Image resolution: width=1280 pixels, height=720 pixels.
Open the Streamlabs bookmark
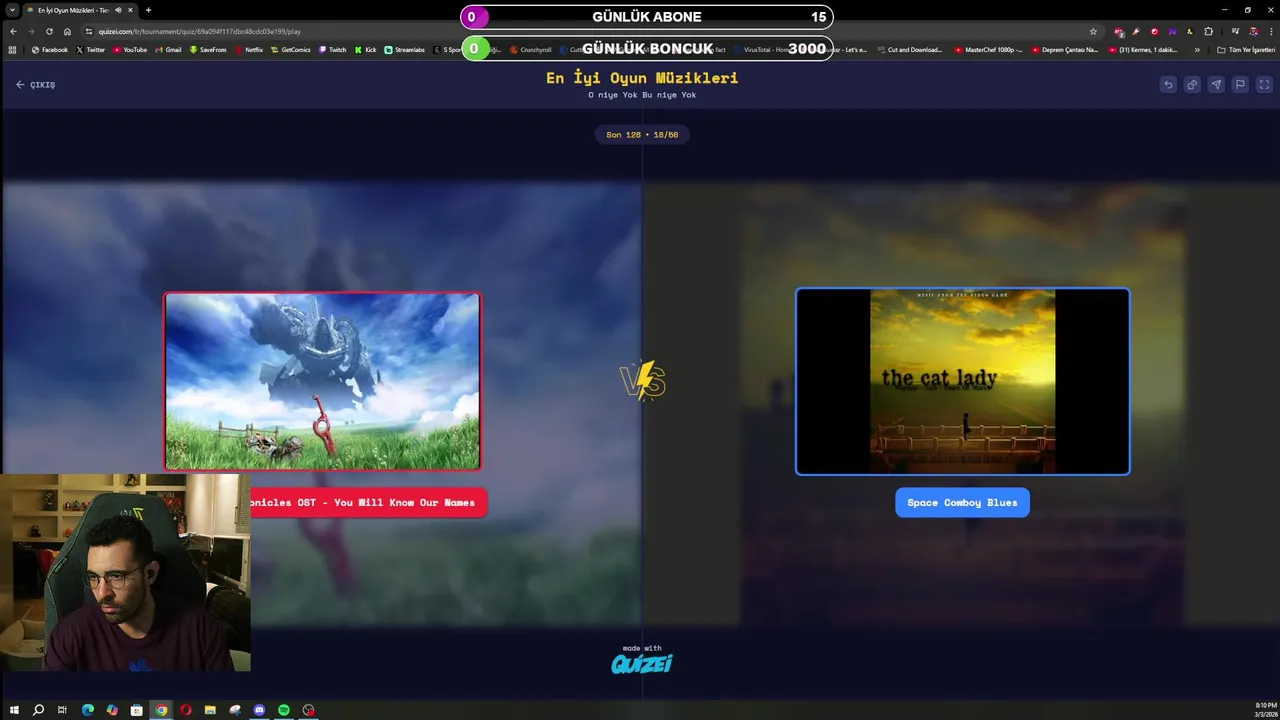point(405,49)
